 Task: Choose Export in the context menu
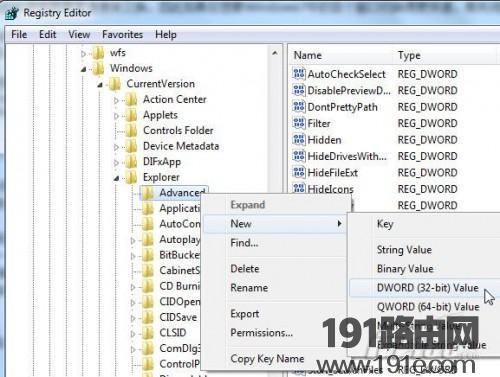[x=274, y=314]
